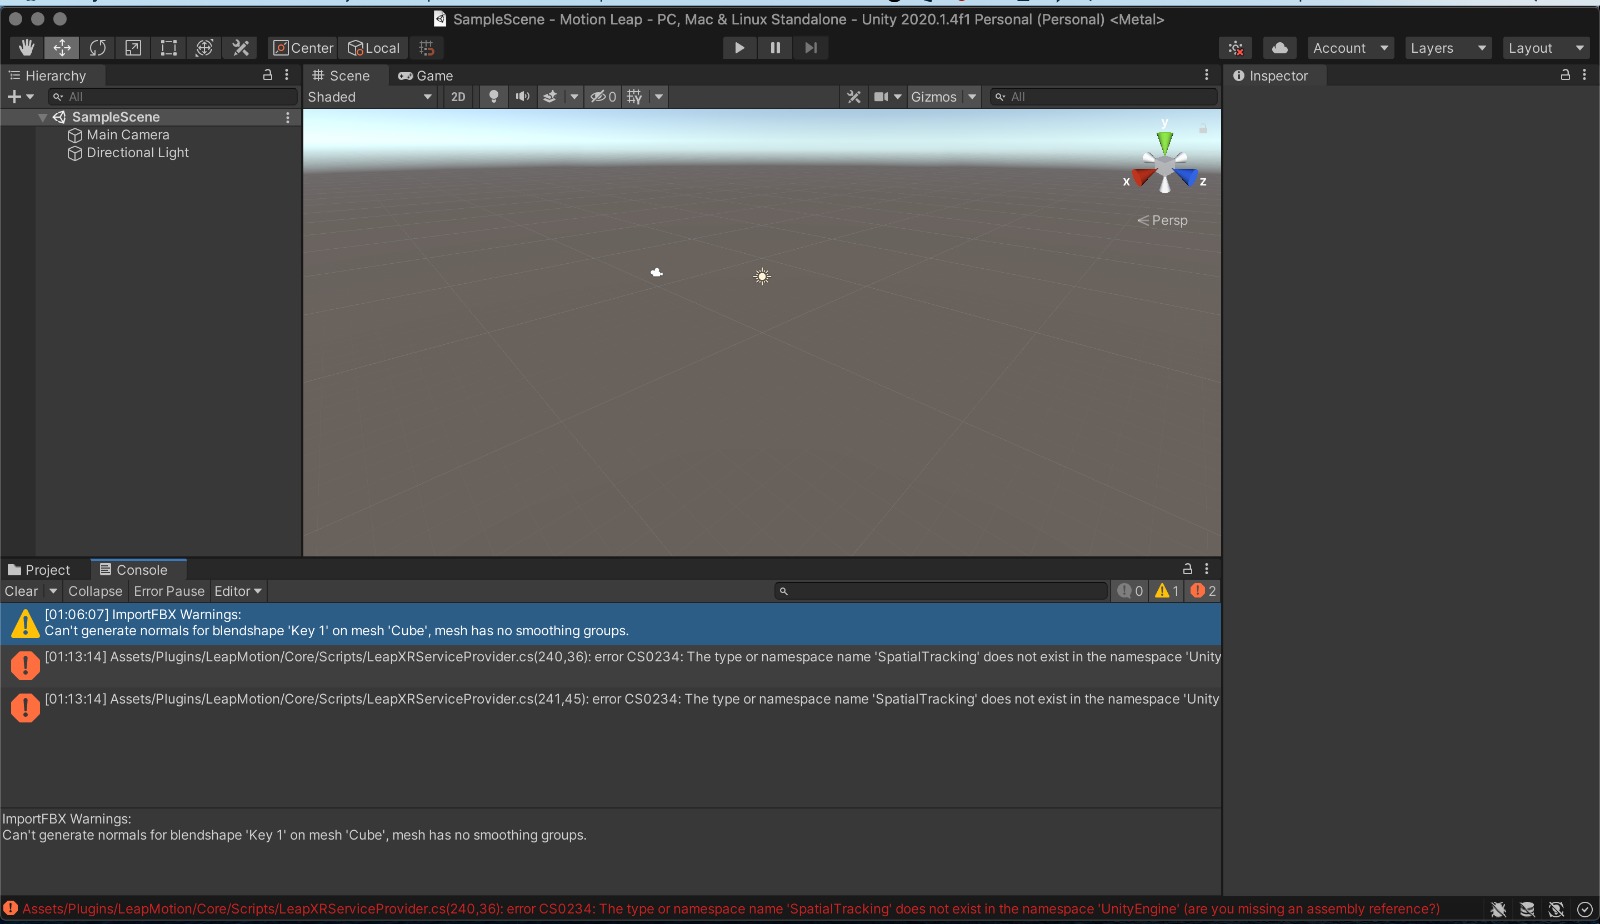The width and height of the screenshot is (1600, 924).
Task: Open effects dropdown arrow
Action: [574, 97]
